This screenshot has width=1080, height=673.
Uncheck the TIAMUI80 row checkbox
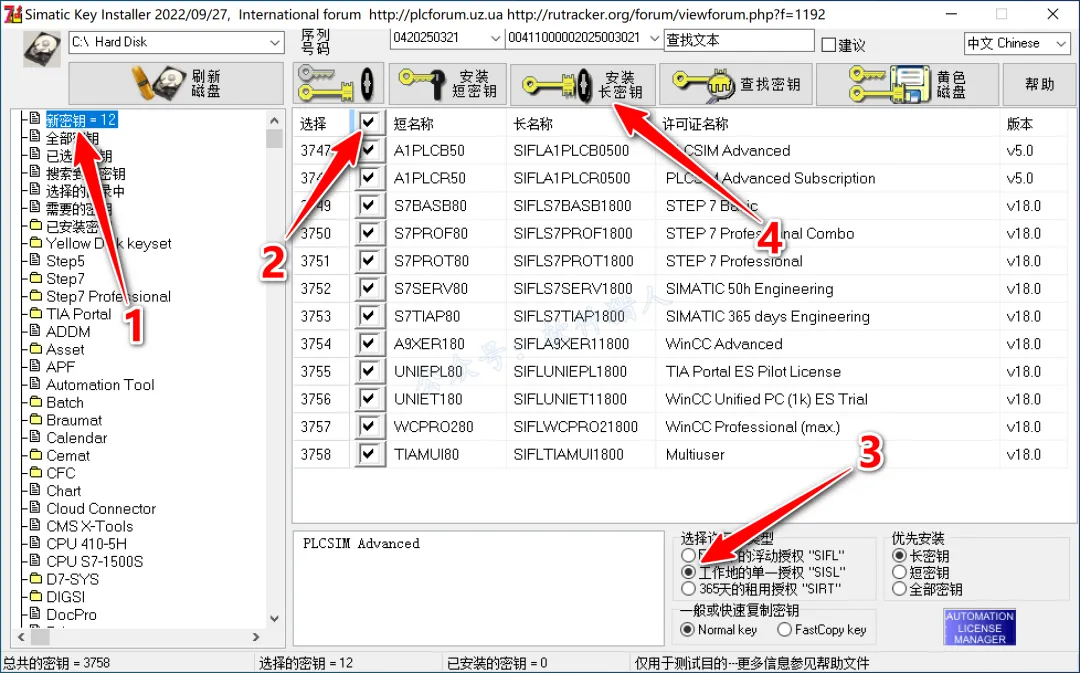coord(368,454)
